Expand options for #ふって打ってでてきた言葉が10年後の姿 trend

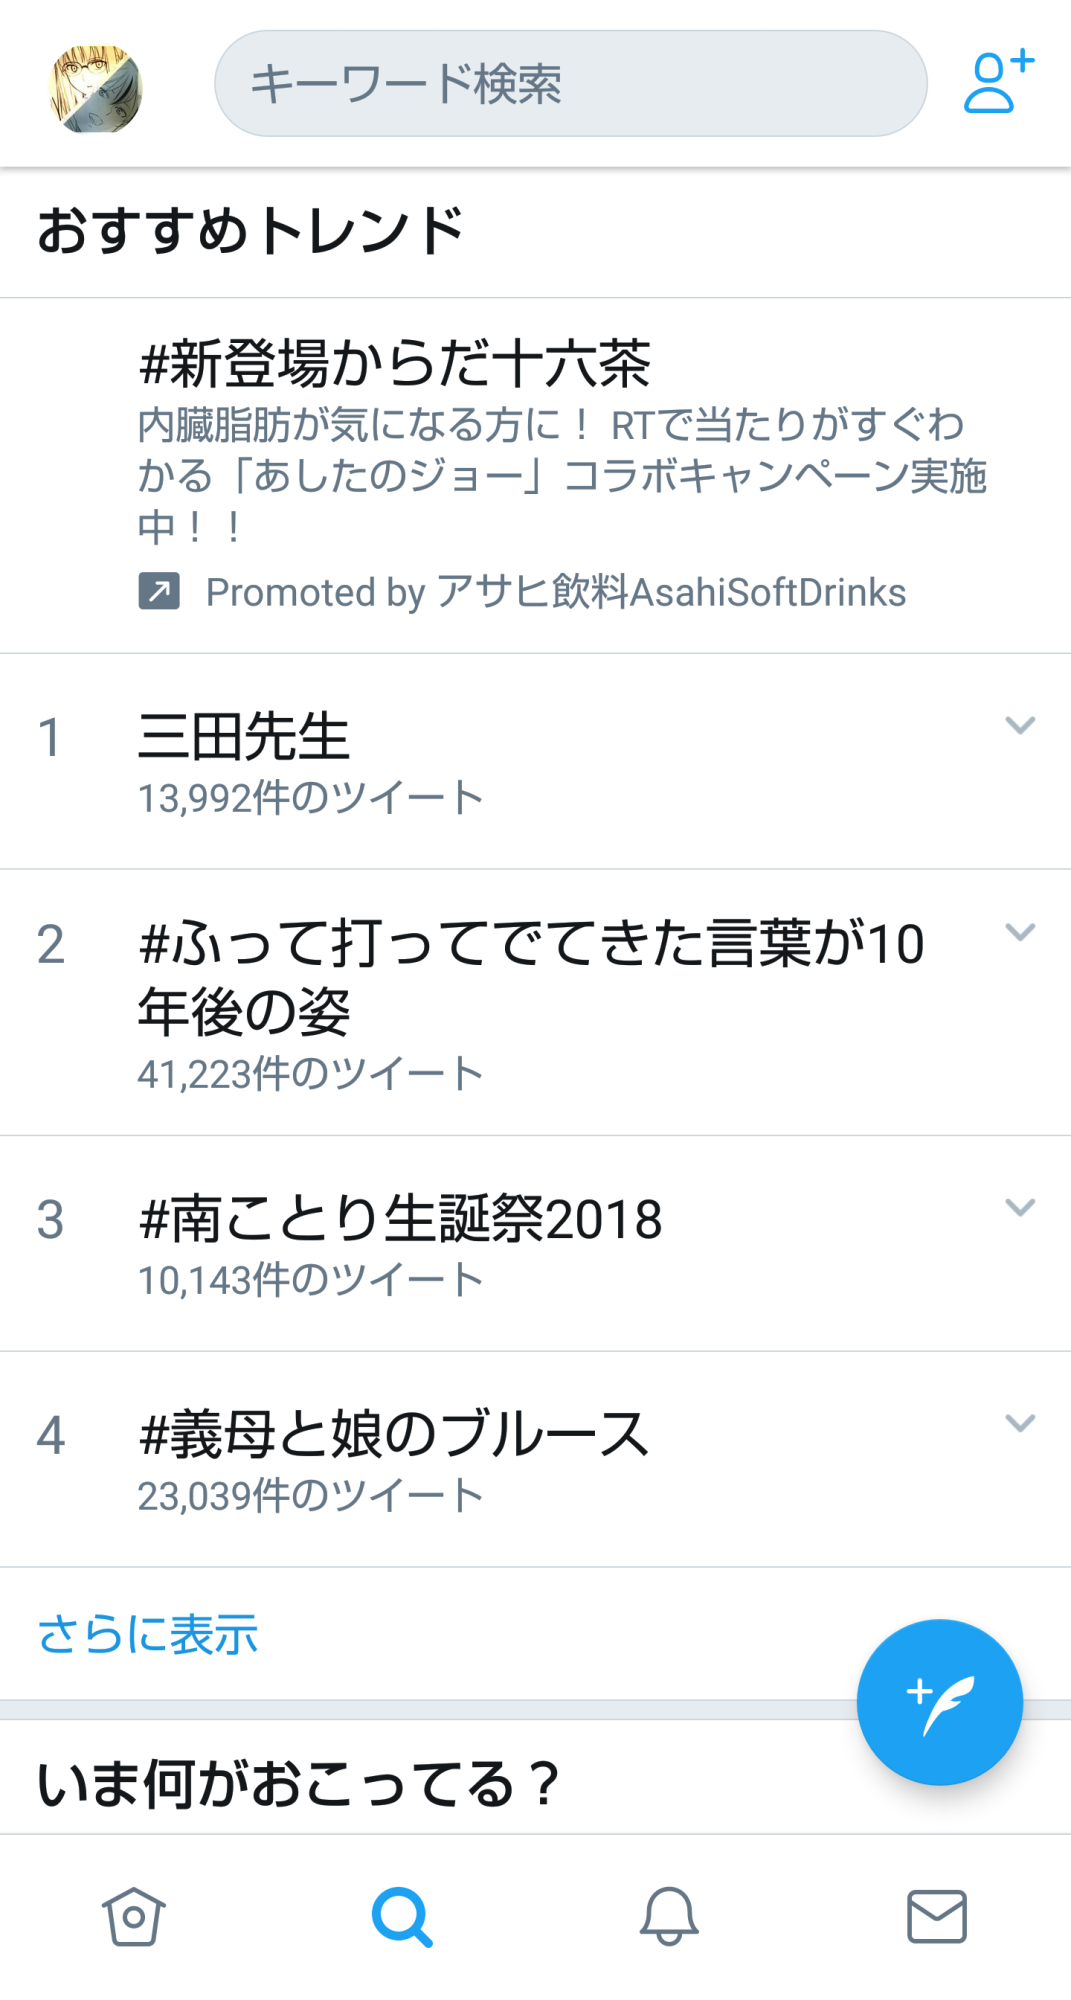click(1019, 932)
